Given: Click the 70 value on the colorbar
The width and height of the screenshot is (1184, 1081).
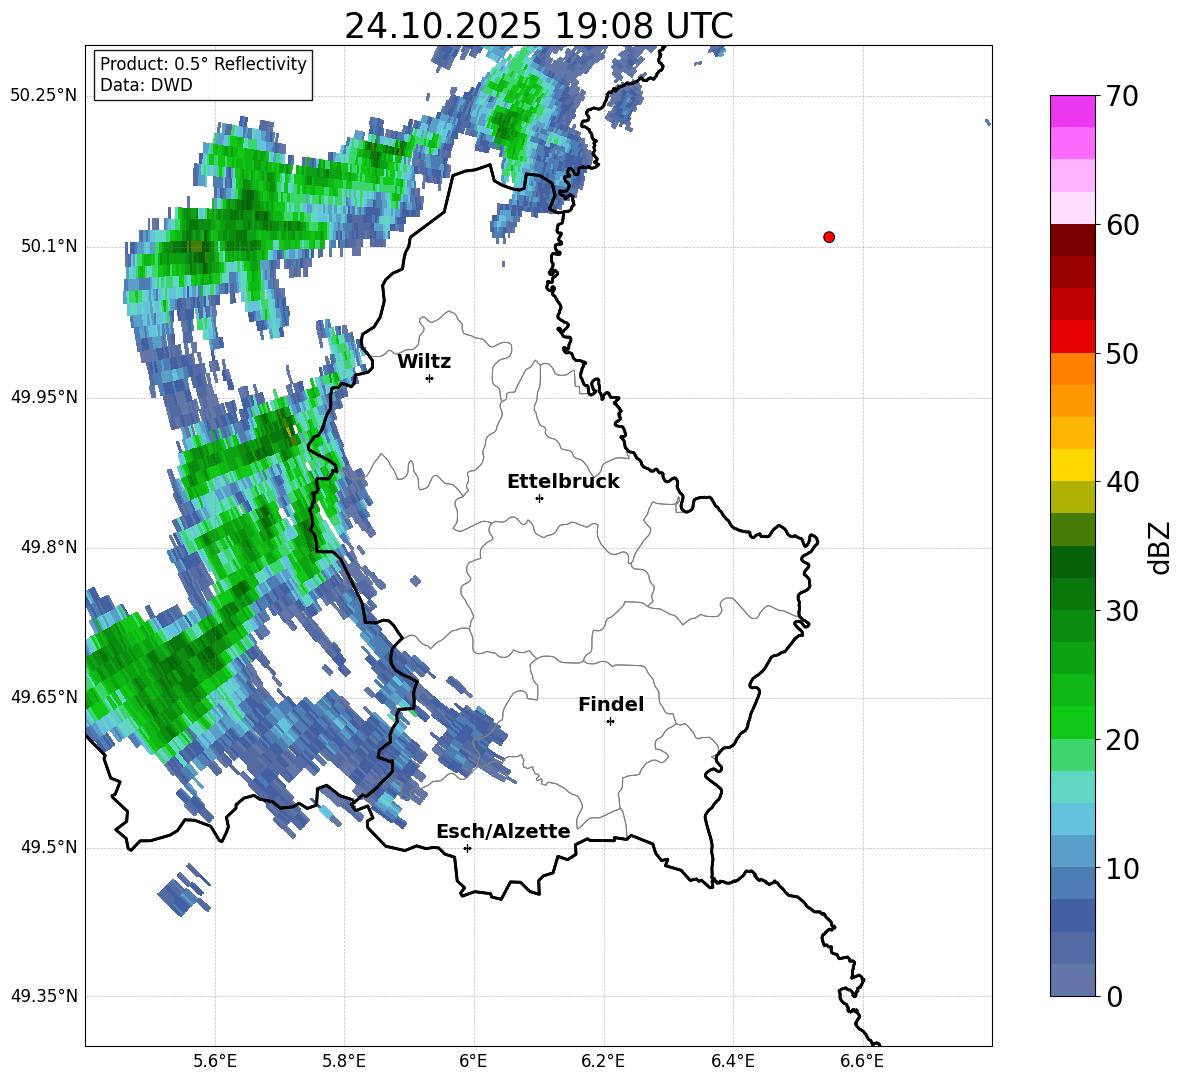Looking at the screenshot, I should [1121, 97].
